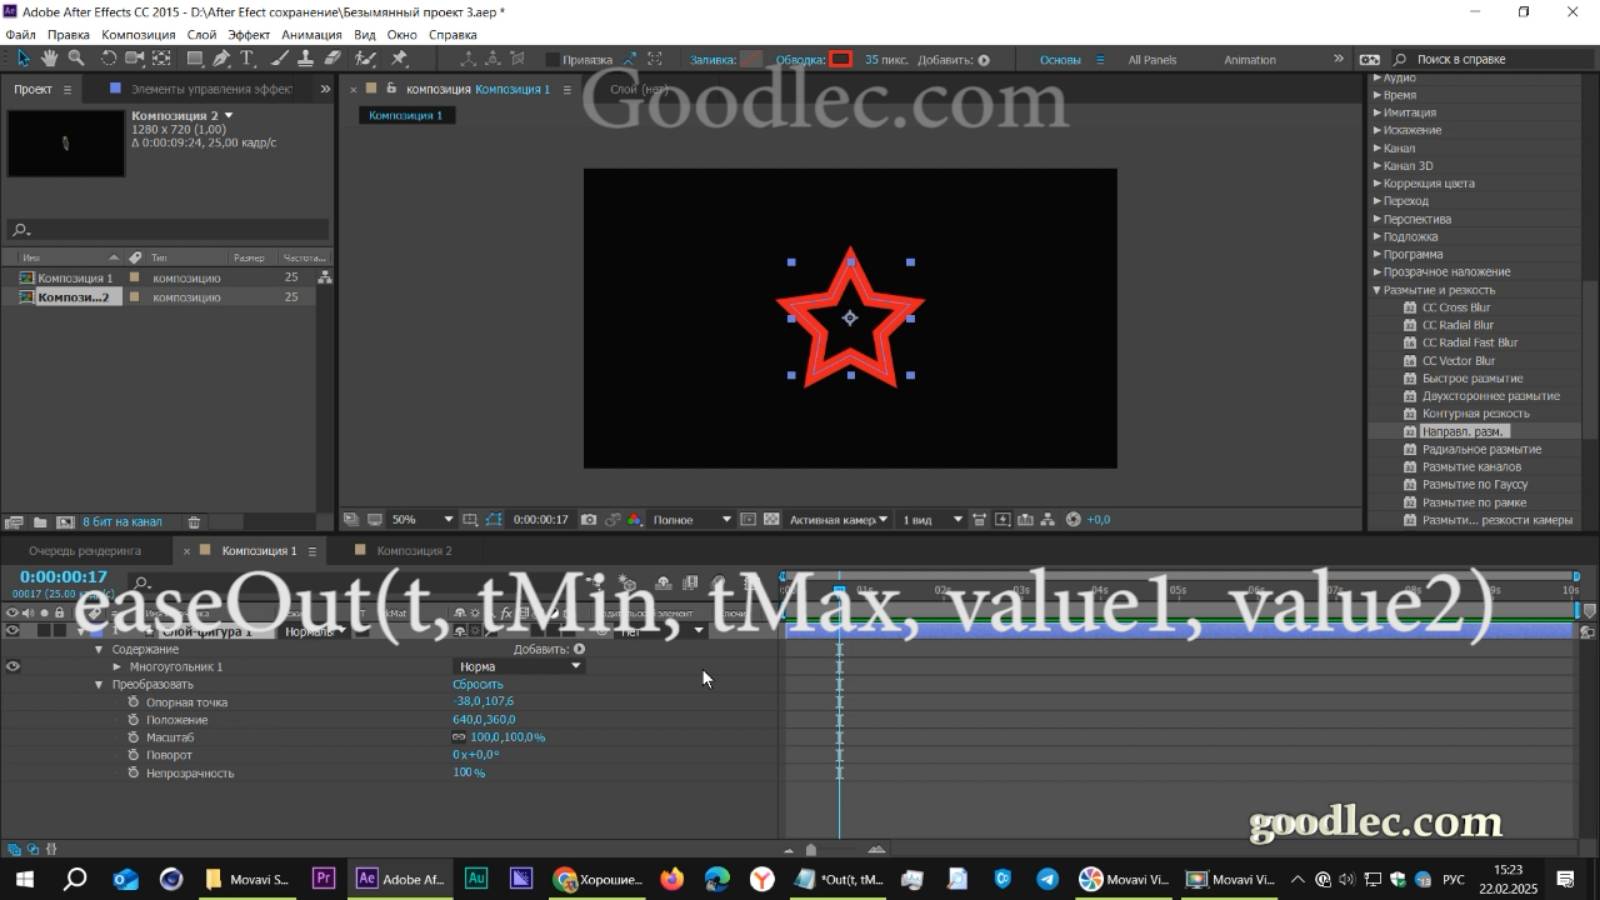The image size is (1600, 900).
Task: Create new composition in Project panel
Action: coord(65,522)
